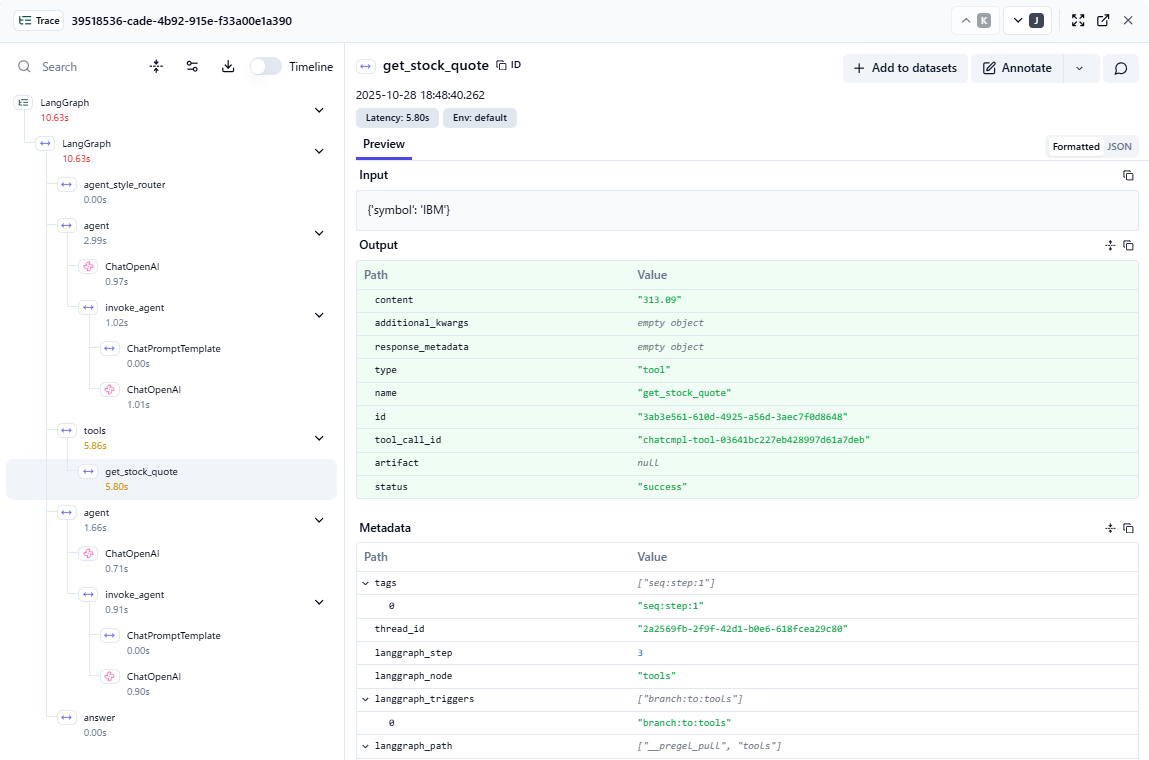The width and height of the screenshot is (1149, 760).
Task: Switch view to JSON format
Action: click(1119, 146)
